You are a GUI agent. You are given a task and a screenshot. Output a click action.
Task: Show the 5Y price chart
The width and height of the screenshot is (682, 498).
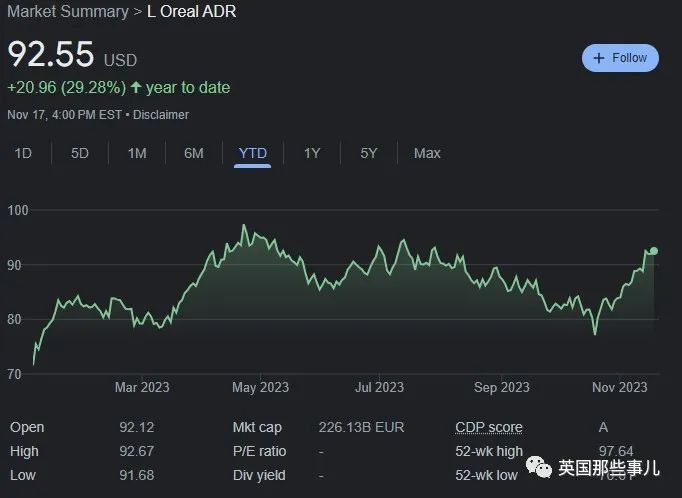click(368, 153)
